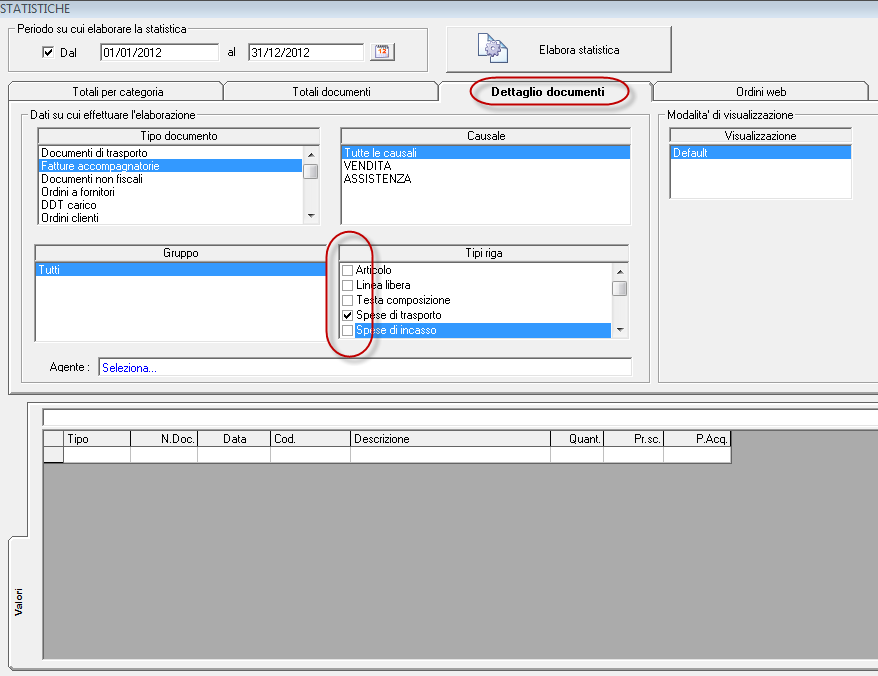Open the vertical Valori side tab
878x676 pixels.
18,602
